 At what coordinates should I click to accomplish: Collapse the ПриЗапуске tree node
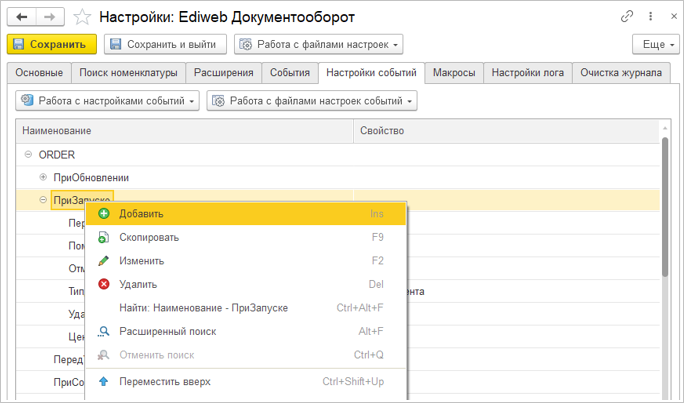pyautogui.click(x=43, y=200)
